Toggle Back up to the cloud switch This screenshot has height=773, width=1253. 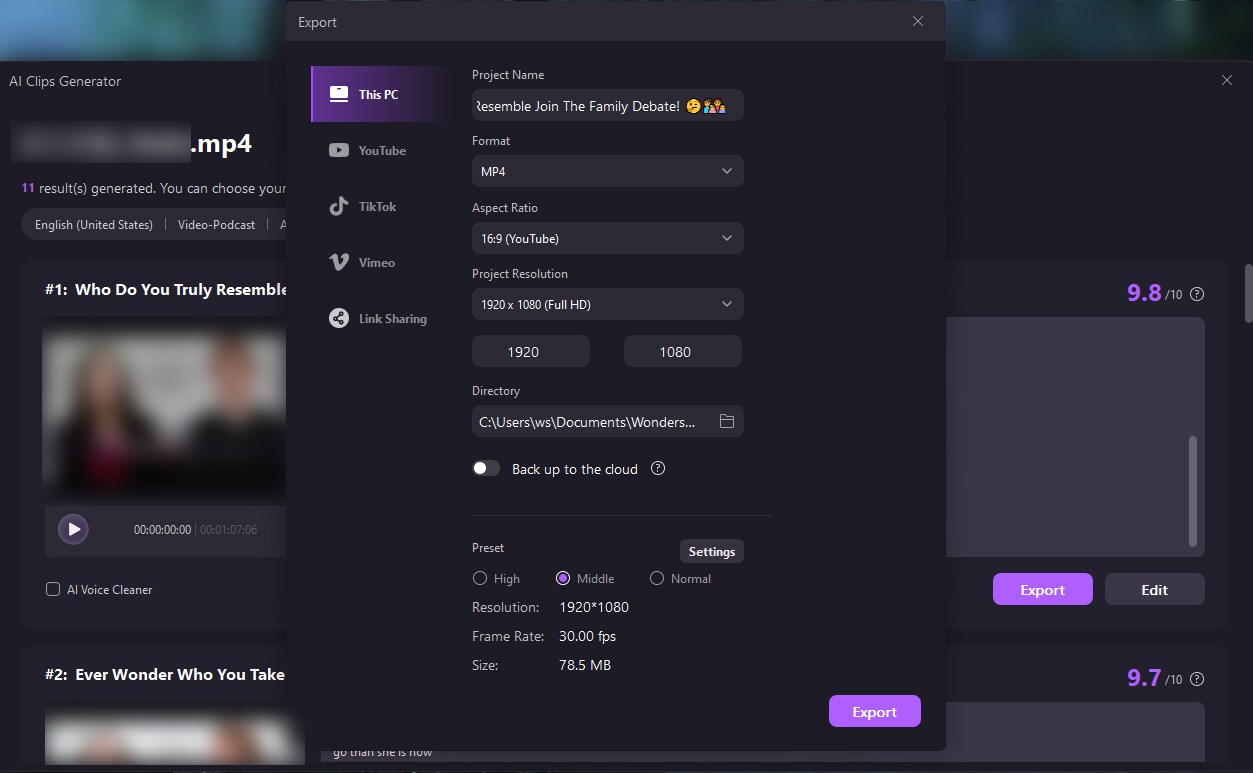(486, 468)
